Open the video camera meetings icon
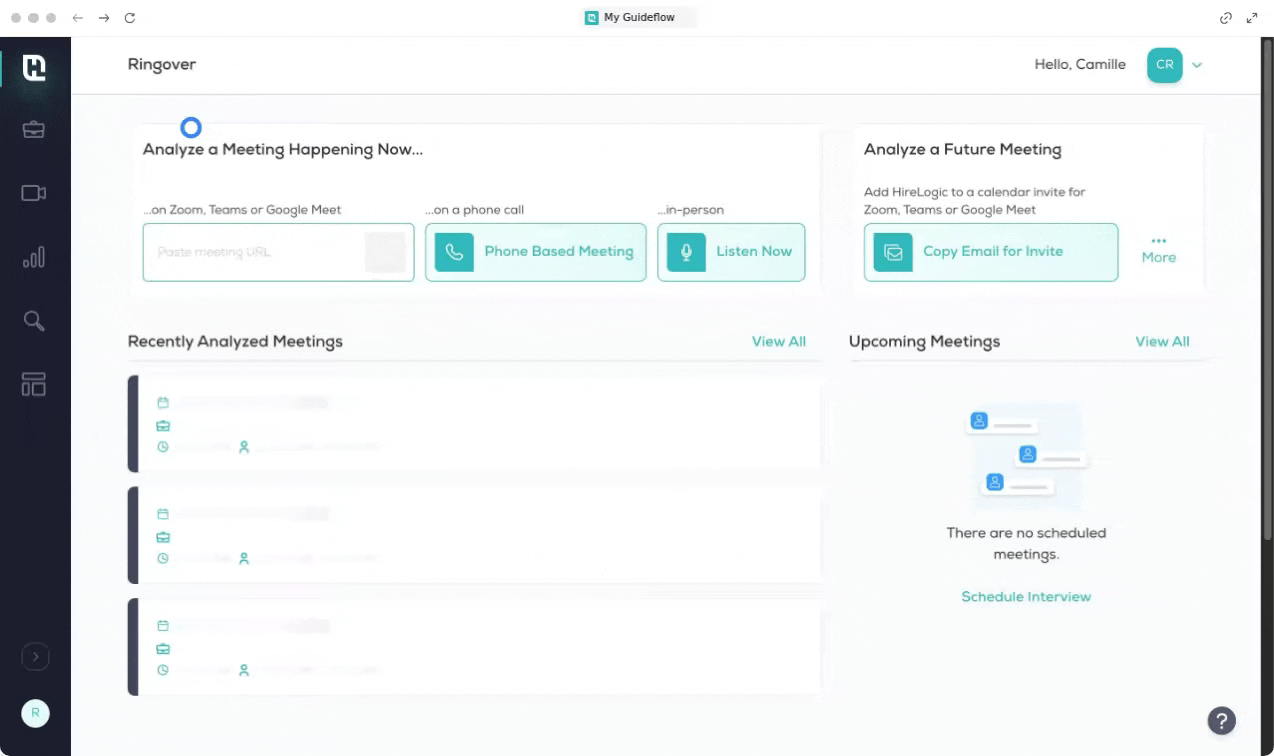Screen dimensions: 1274x756 [x=34, y=193]
